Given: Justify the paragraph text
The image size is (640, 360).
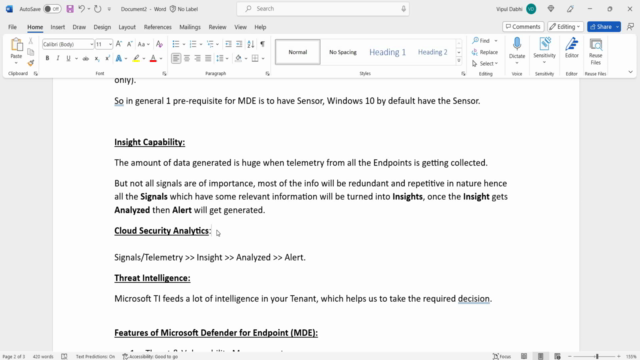Looking at the screenshot, I should (x=208, y=59).
